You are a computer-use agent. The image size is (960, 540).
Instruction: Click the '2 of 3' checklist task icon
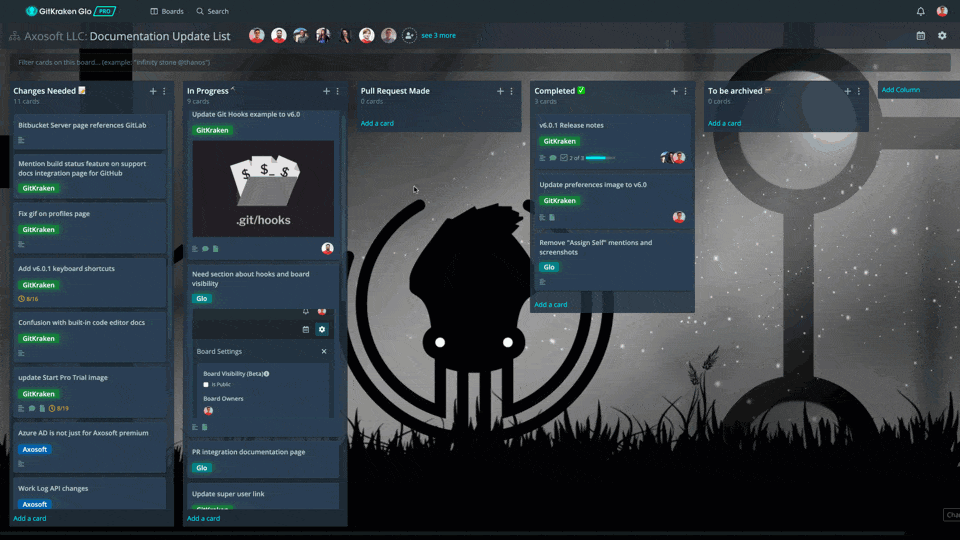click(x=564, y=158)
